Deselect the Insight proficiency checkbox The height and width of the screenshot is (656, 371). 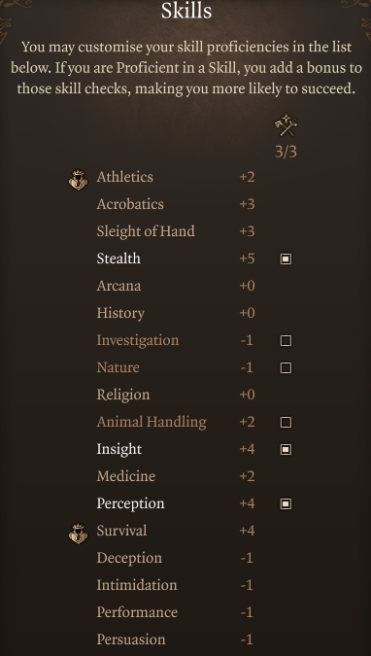point(286,449)
